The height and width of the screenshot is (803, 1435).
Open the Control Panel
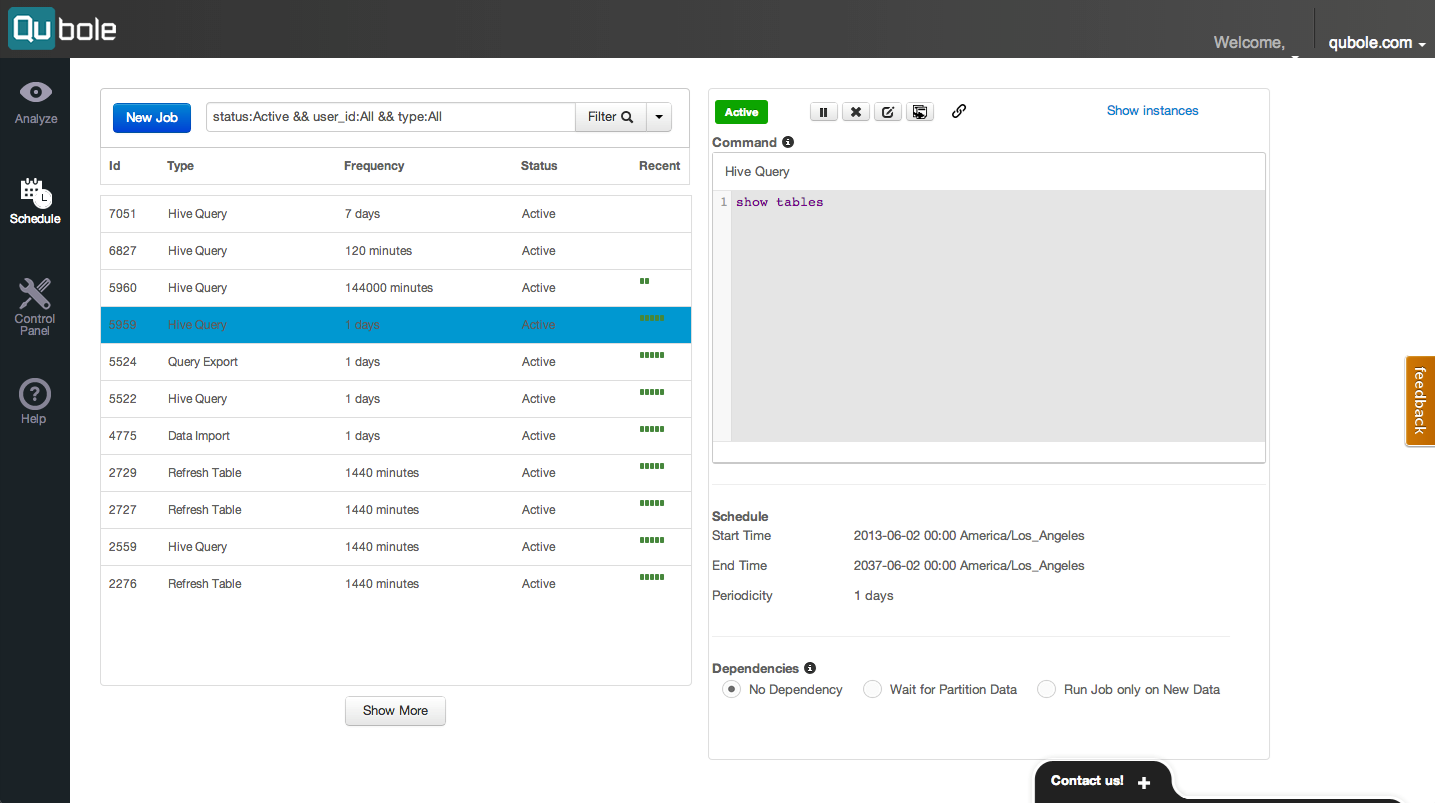[35, 308]
